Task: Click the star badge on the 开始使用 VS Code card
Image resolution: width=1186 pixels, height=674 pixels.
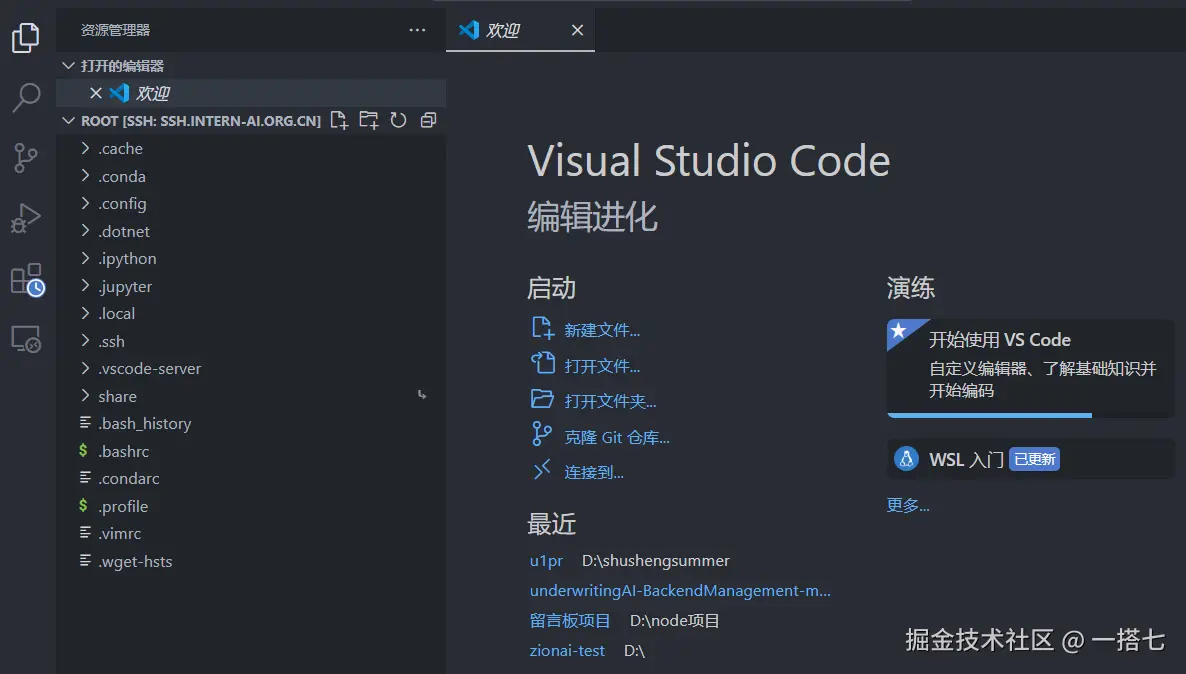Action: pos(899,331)
